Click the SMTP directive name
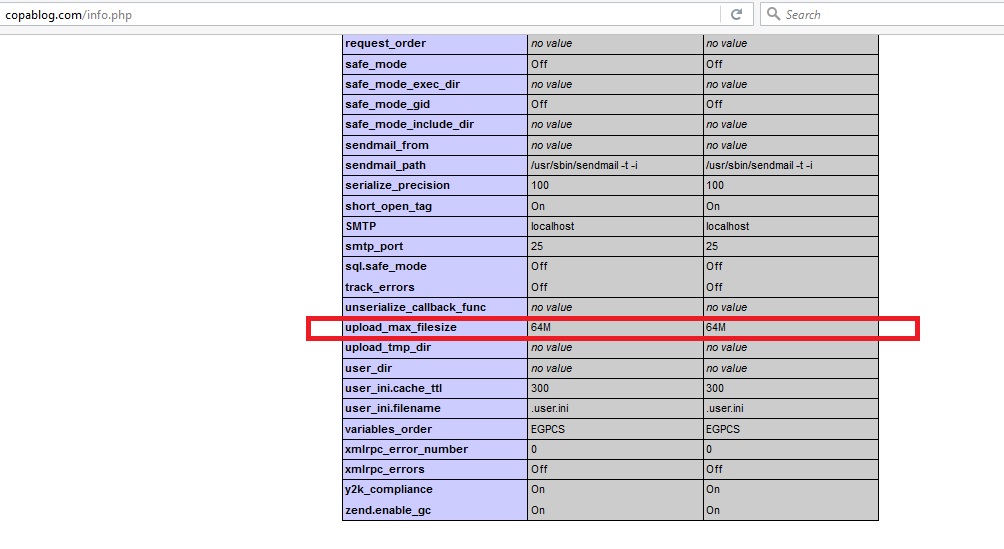Image resolution: width=1004 pixels, height=549 pixels. (360, 226)
